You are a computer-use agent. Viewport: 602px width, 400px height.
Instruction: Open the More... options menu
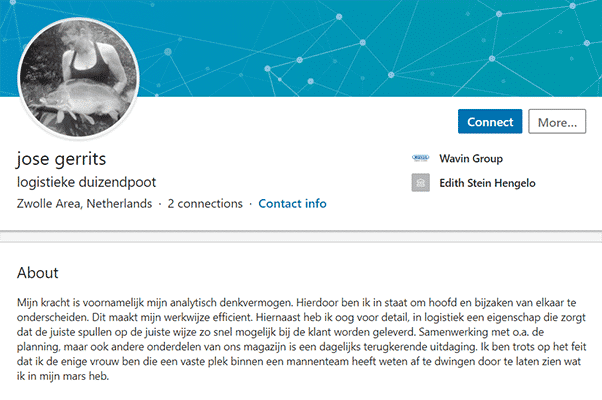pyautogui.click(x=557, y=122)
